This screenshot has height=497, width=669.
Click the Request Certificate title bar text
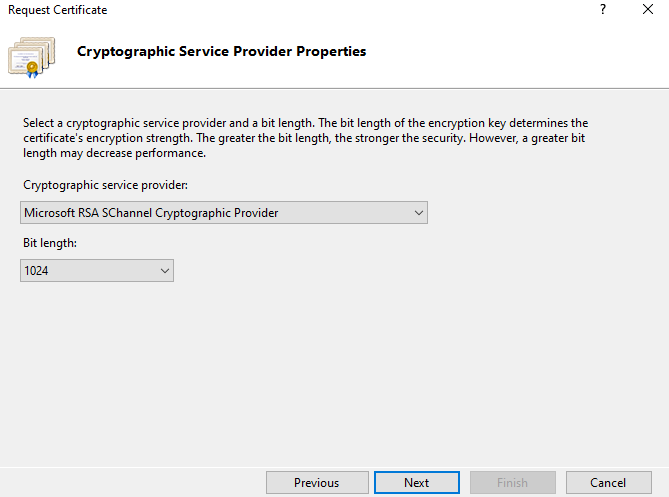point(58,10)
